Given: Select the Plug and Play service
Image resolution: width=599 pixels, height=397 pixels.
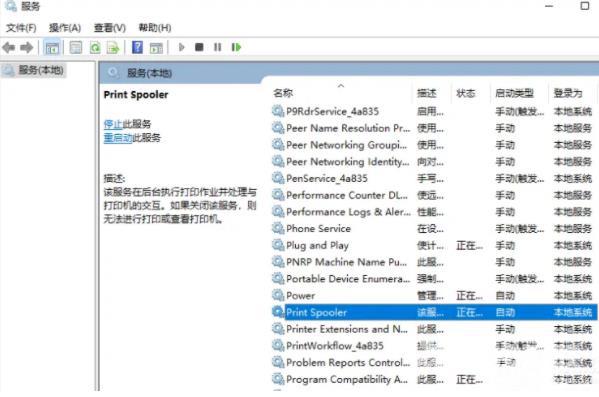Looking at the screenshot, I should click(434, 245).
